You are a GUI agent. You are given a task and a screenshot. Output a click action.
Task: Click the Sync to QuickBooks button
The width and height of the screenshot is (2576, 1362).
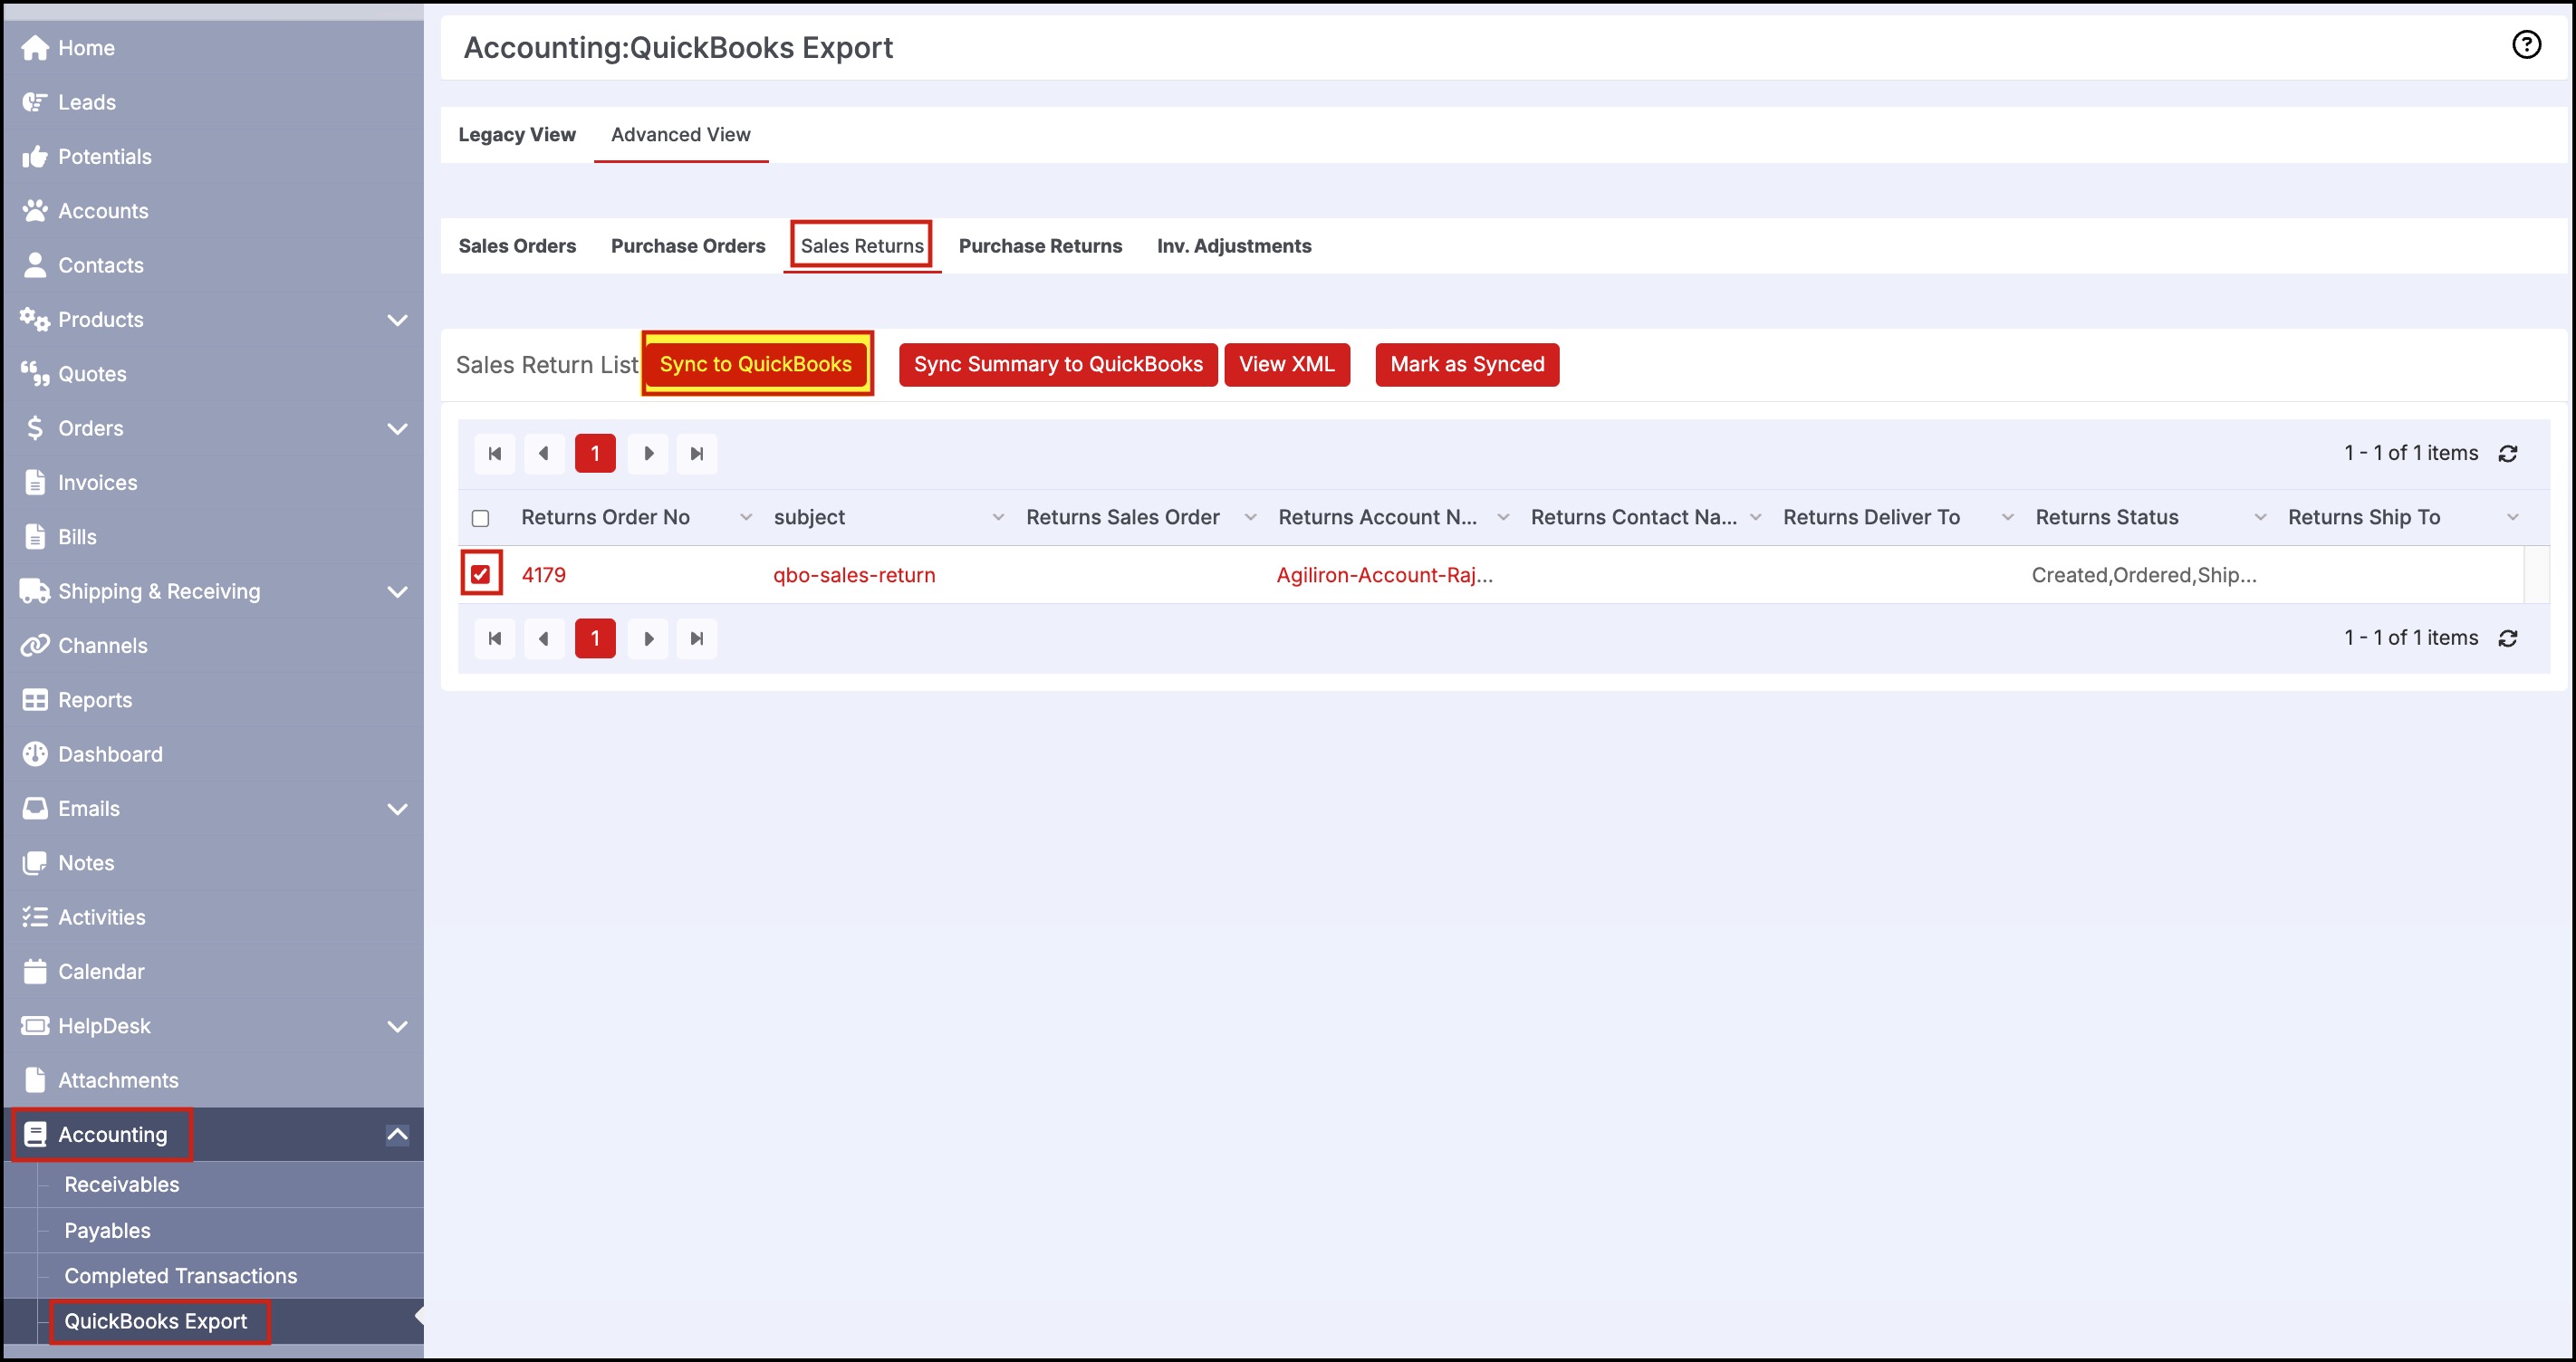755,365
